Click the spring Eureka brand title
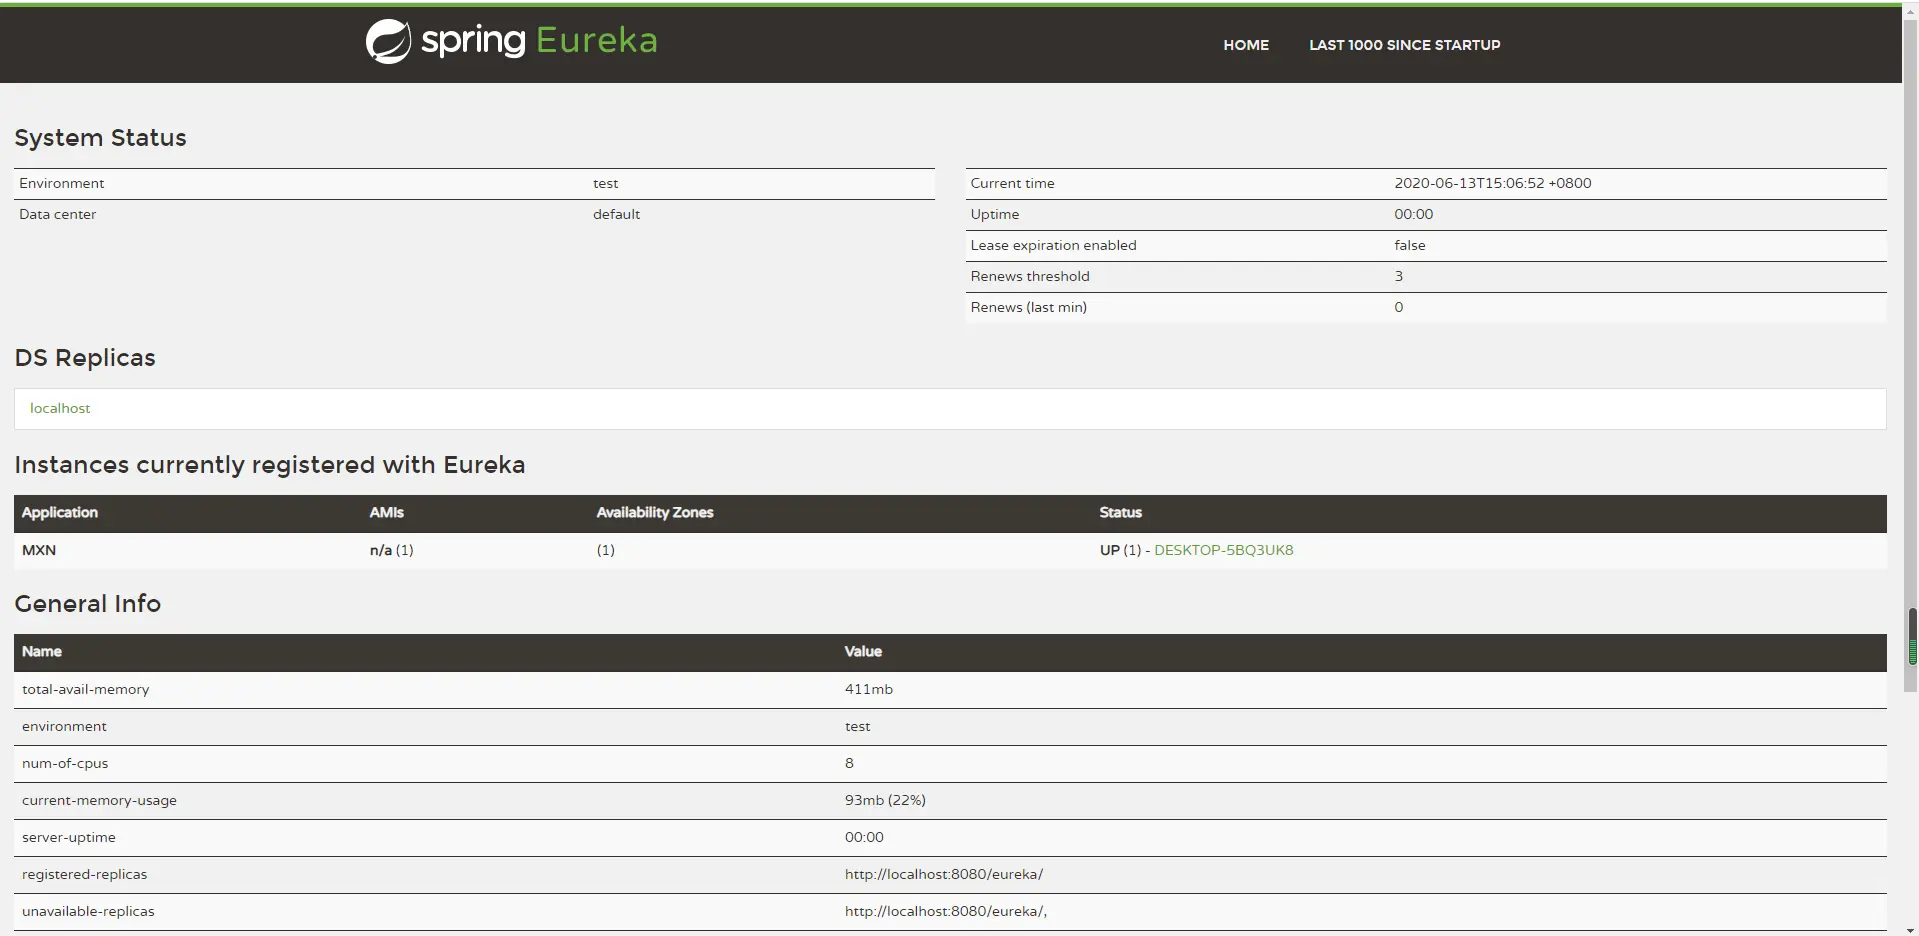Image resolution: width=1919 pixels, height=936 pixels. pyautogui.click(x=539, y=41)
